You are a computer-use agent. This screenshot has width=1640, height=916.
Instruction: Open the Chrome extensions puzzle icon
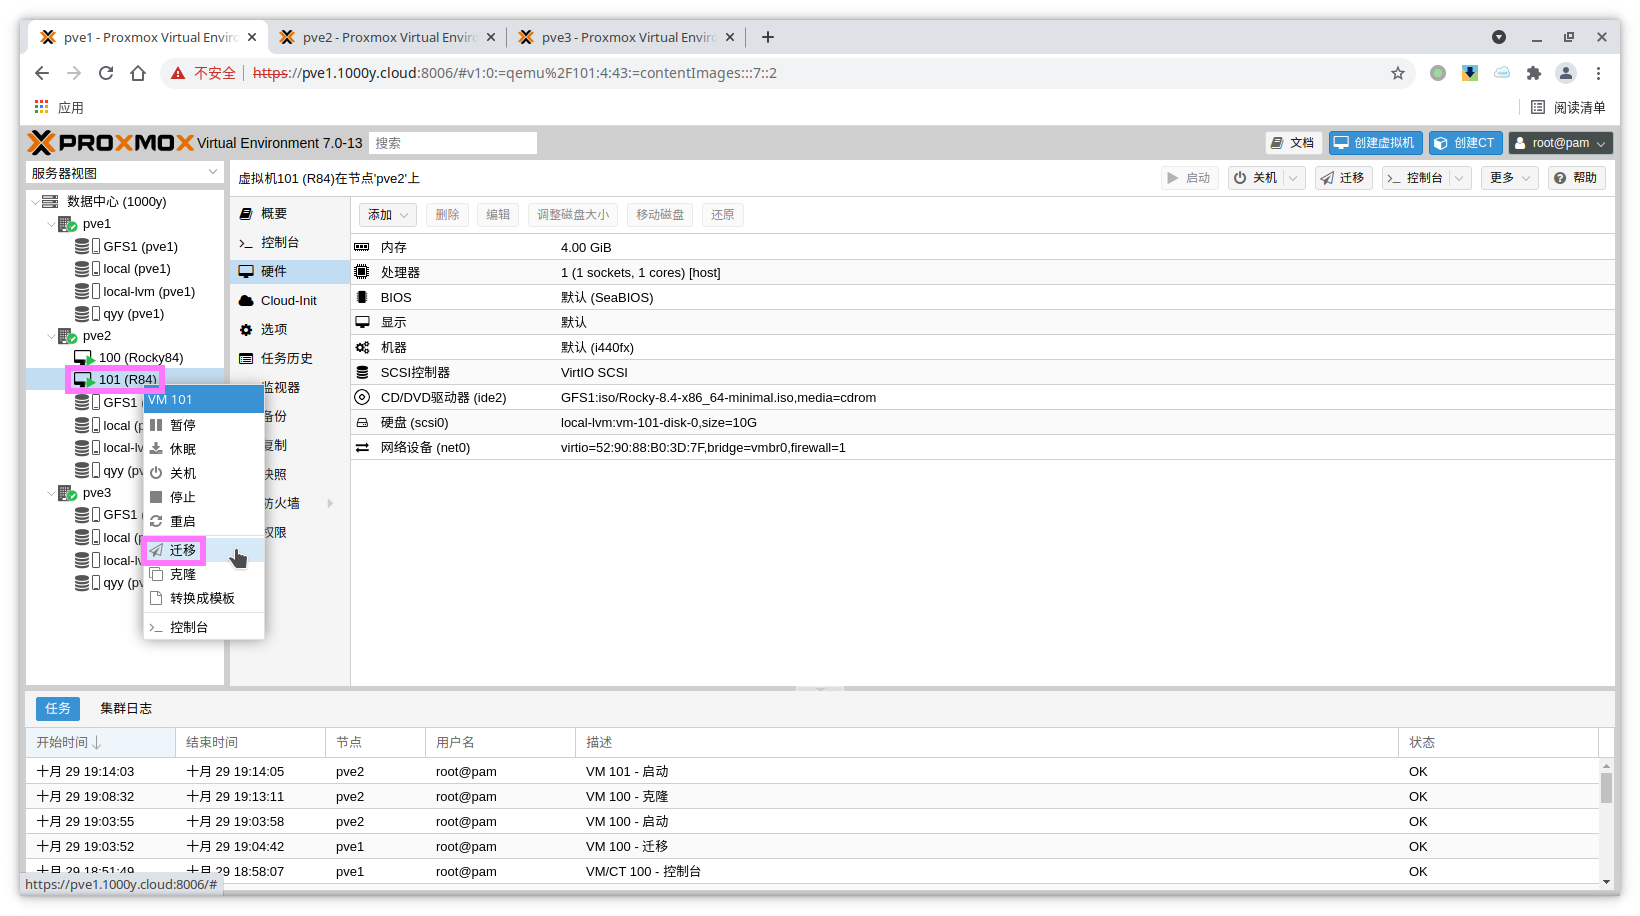click(x=1533, y=73)
